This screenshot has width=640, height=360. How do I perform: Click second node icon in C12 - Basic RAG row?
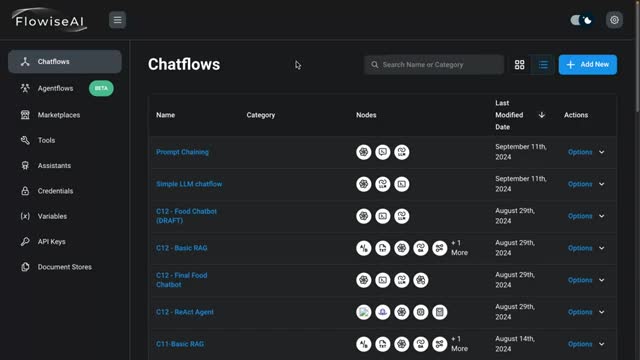pos(383,248)
